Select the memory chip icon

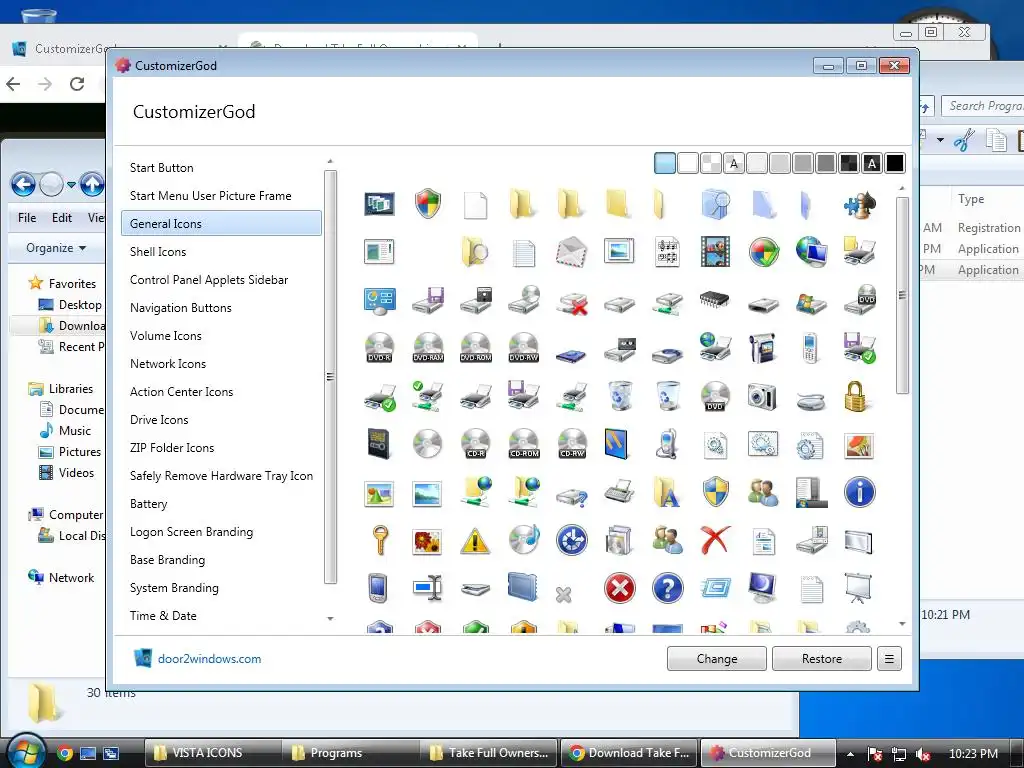coord(715,300)
